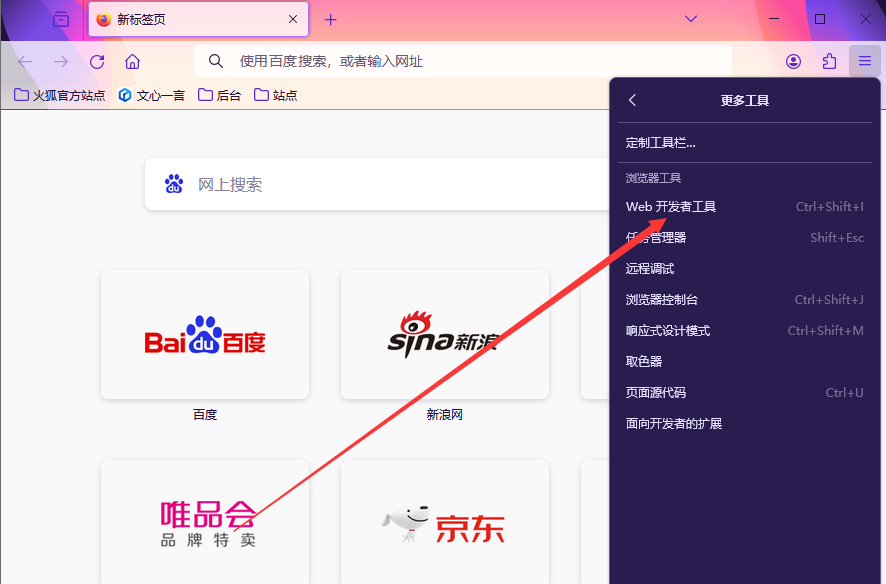Click the 更多工具 menu title
Image resolution: width=886 pixels, height=584 pixels.
point(745,101)
